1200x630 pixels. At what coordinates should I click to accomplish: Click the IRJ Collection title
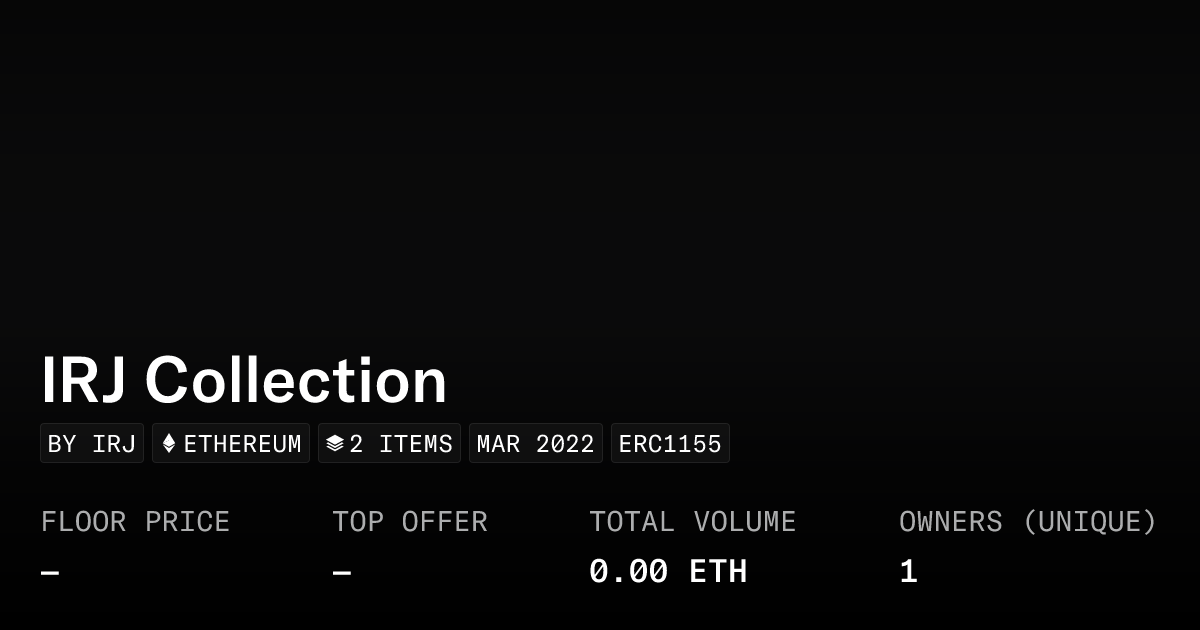click(x=244, y=381)
